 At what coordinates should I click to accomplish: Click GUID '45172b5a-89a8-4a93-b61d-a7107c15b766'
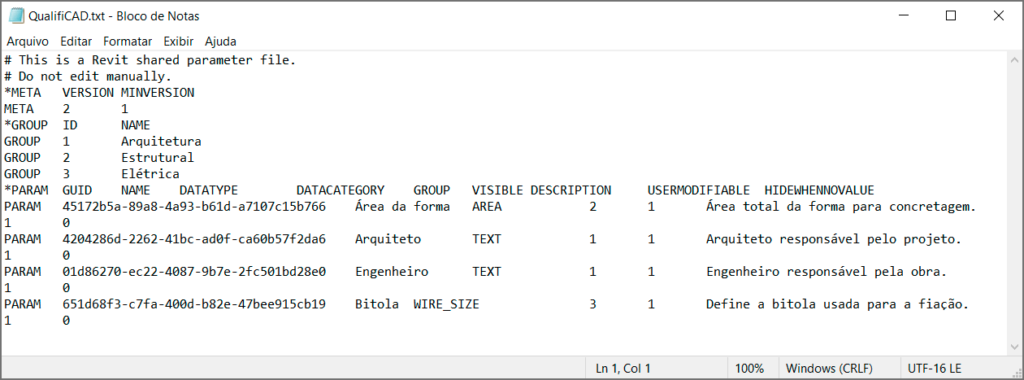pos(194,207)
